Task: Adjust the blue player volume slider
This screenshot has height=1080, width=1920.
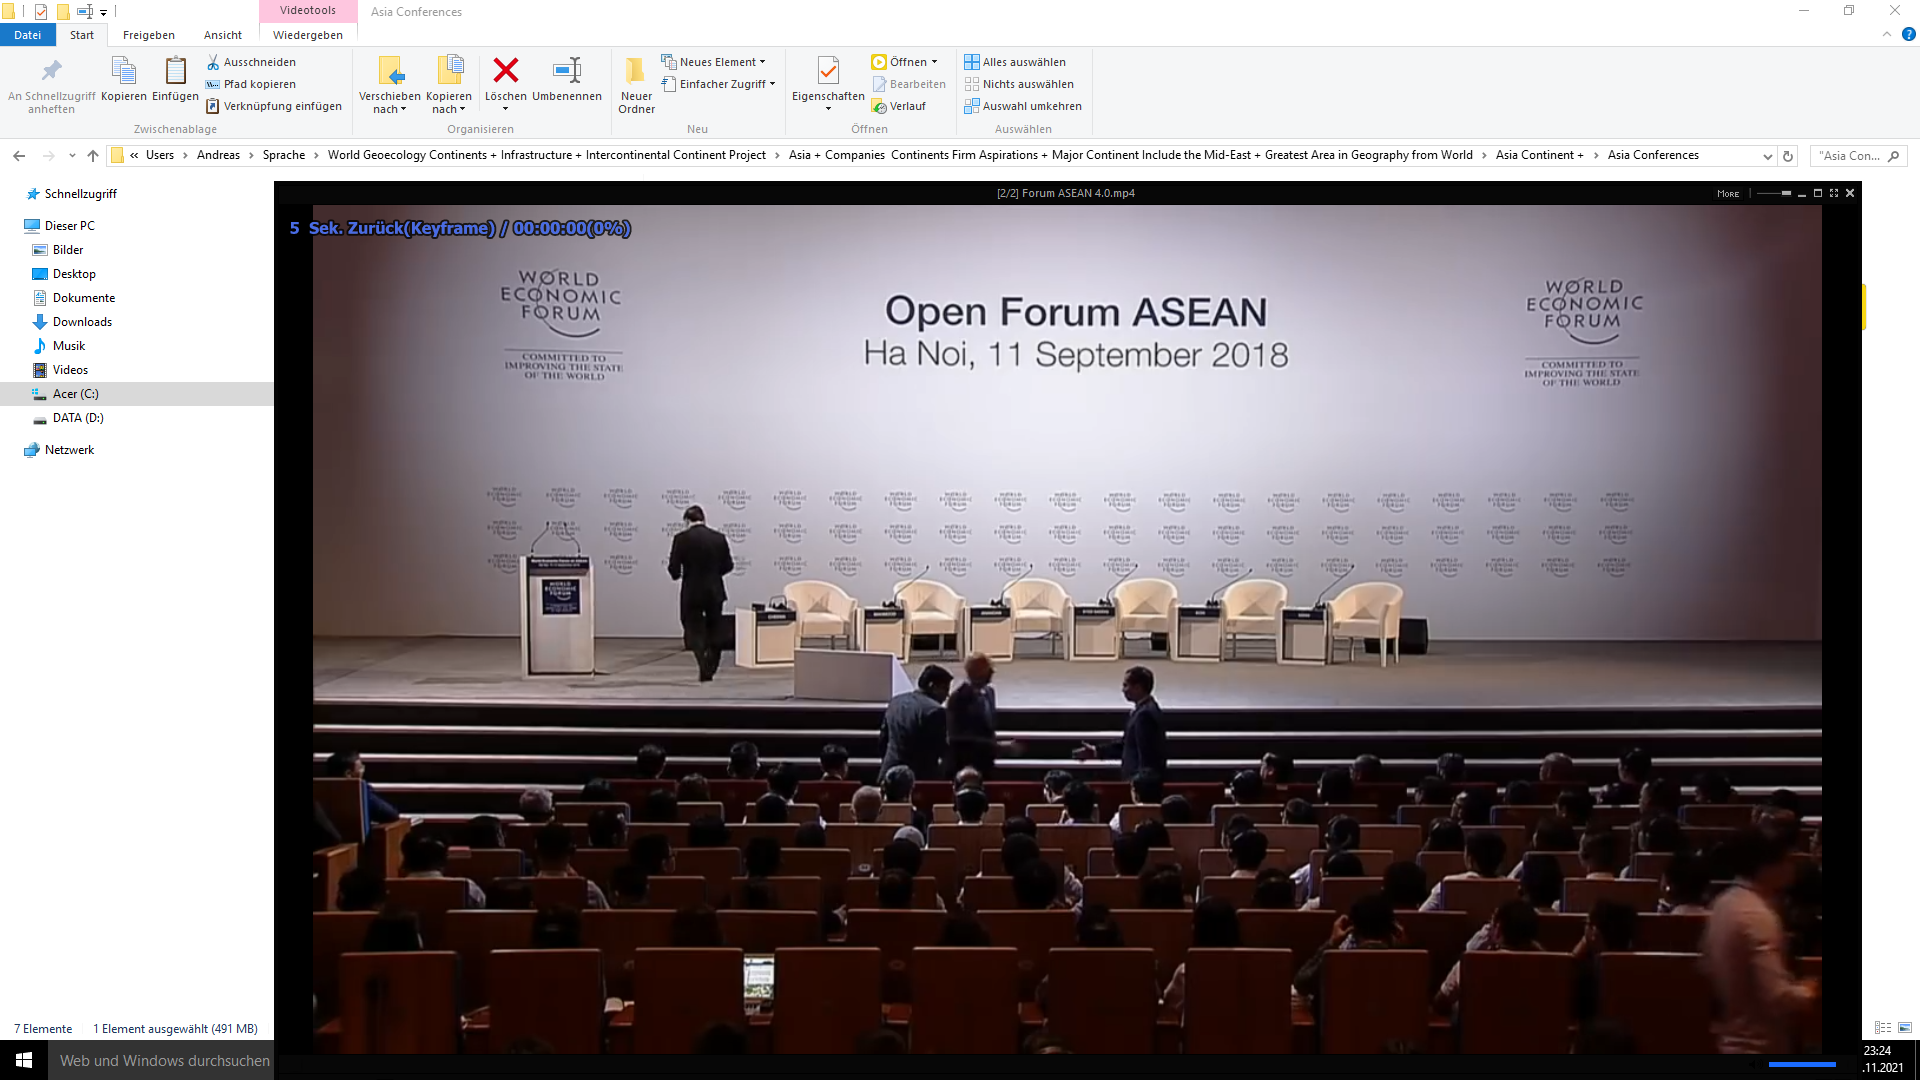Action: pyautogui.click(x=1802, y=1064)
